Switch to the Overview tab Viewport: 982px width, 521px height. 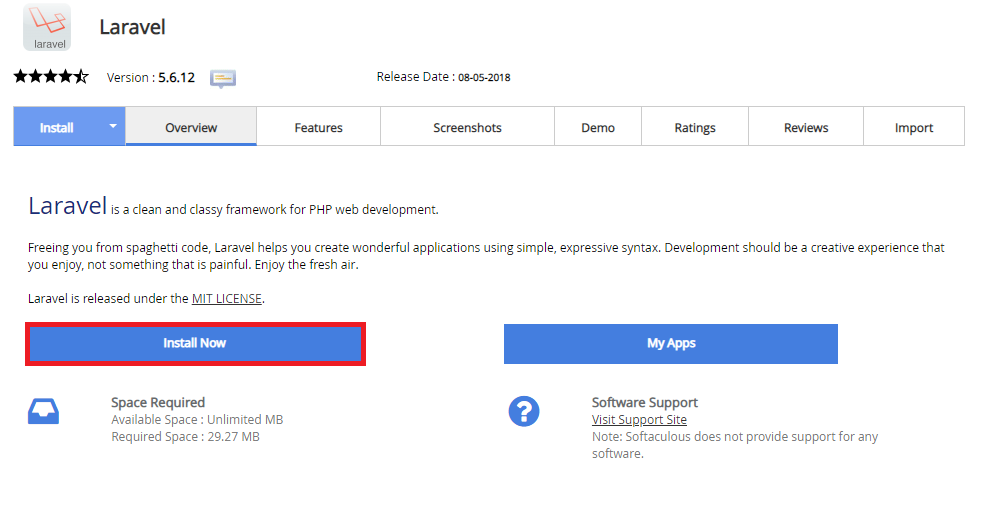[x=191, y=128]
